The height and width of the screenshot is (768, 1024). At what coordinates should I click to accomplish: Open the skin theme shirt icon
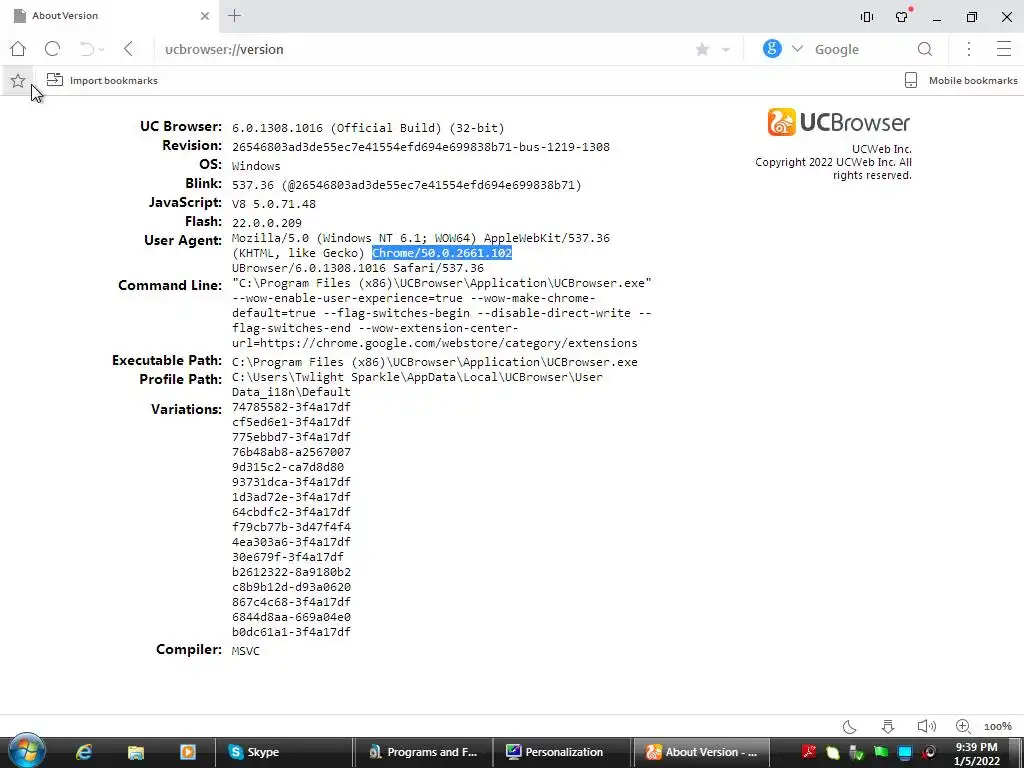pos(903,16)
